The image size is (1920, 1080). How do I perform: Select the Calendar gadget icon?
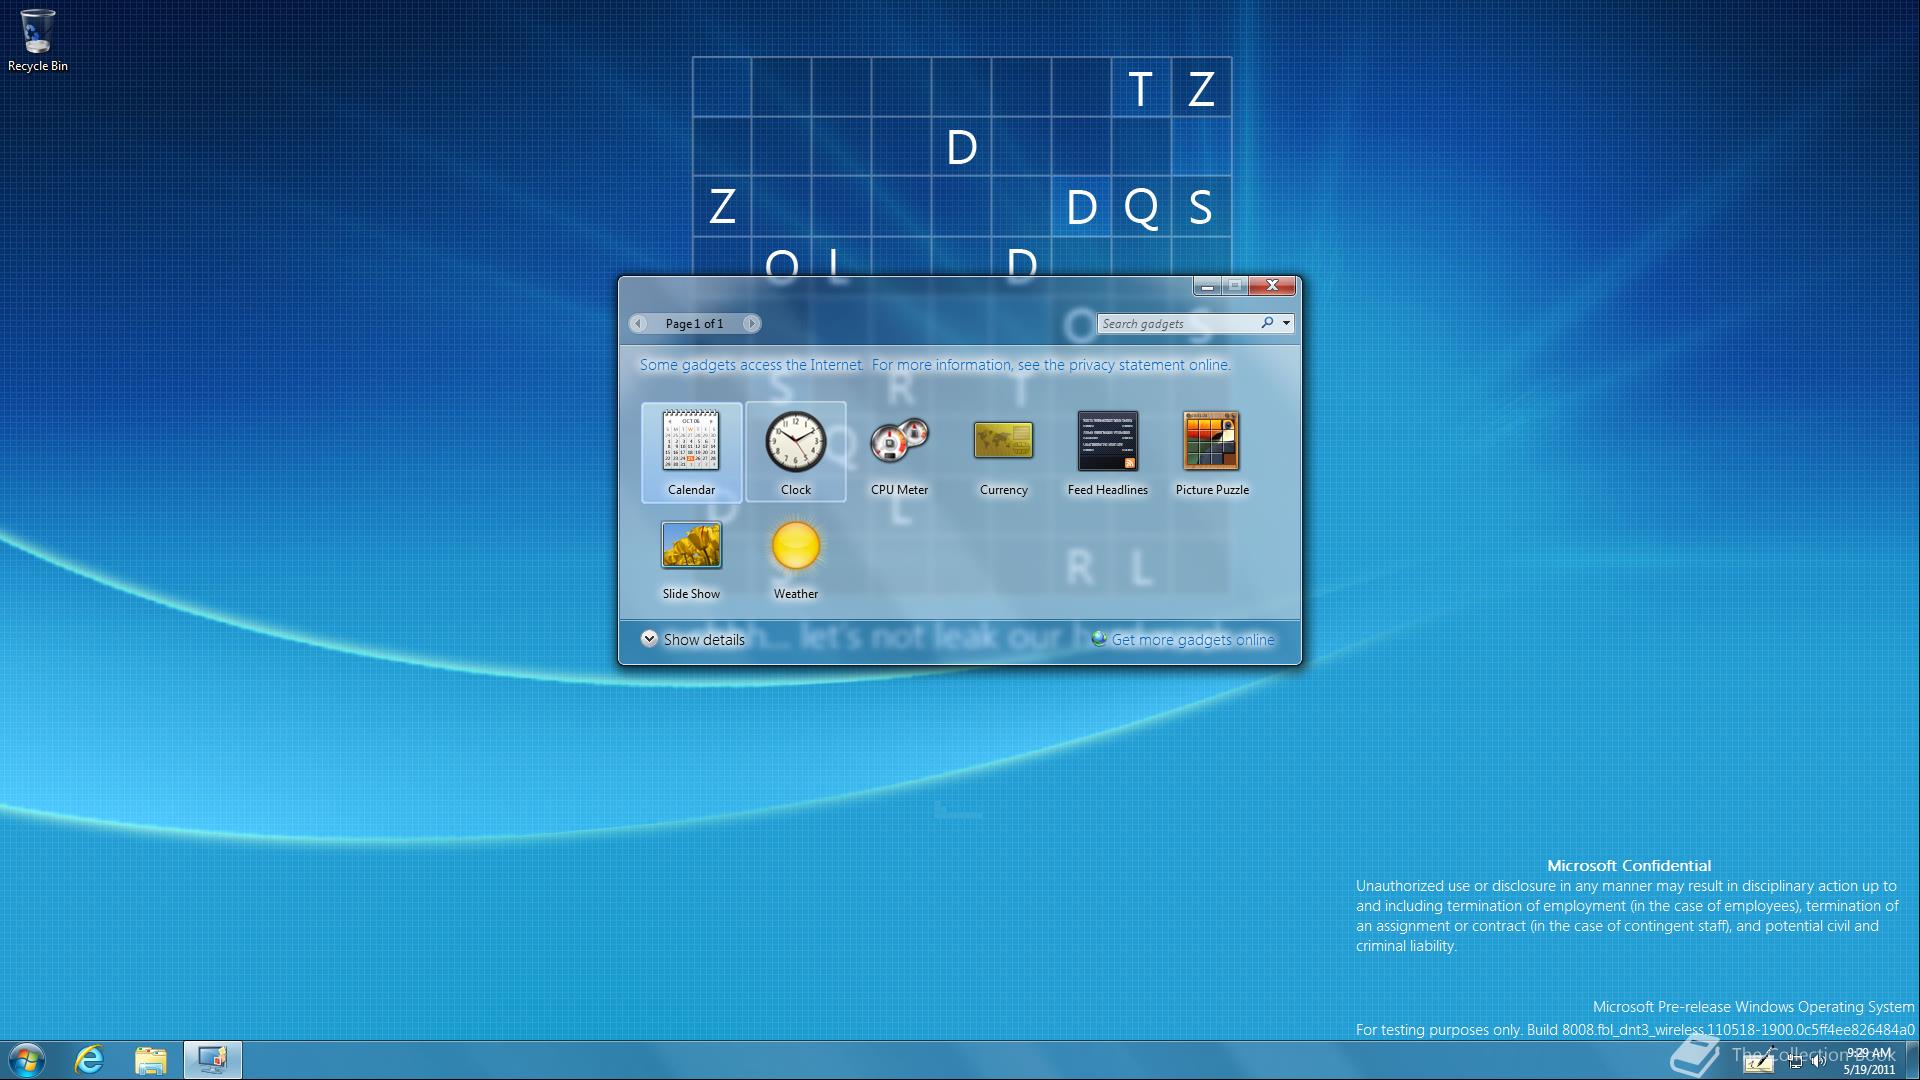(691, 441)
